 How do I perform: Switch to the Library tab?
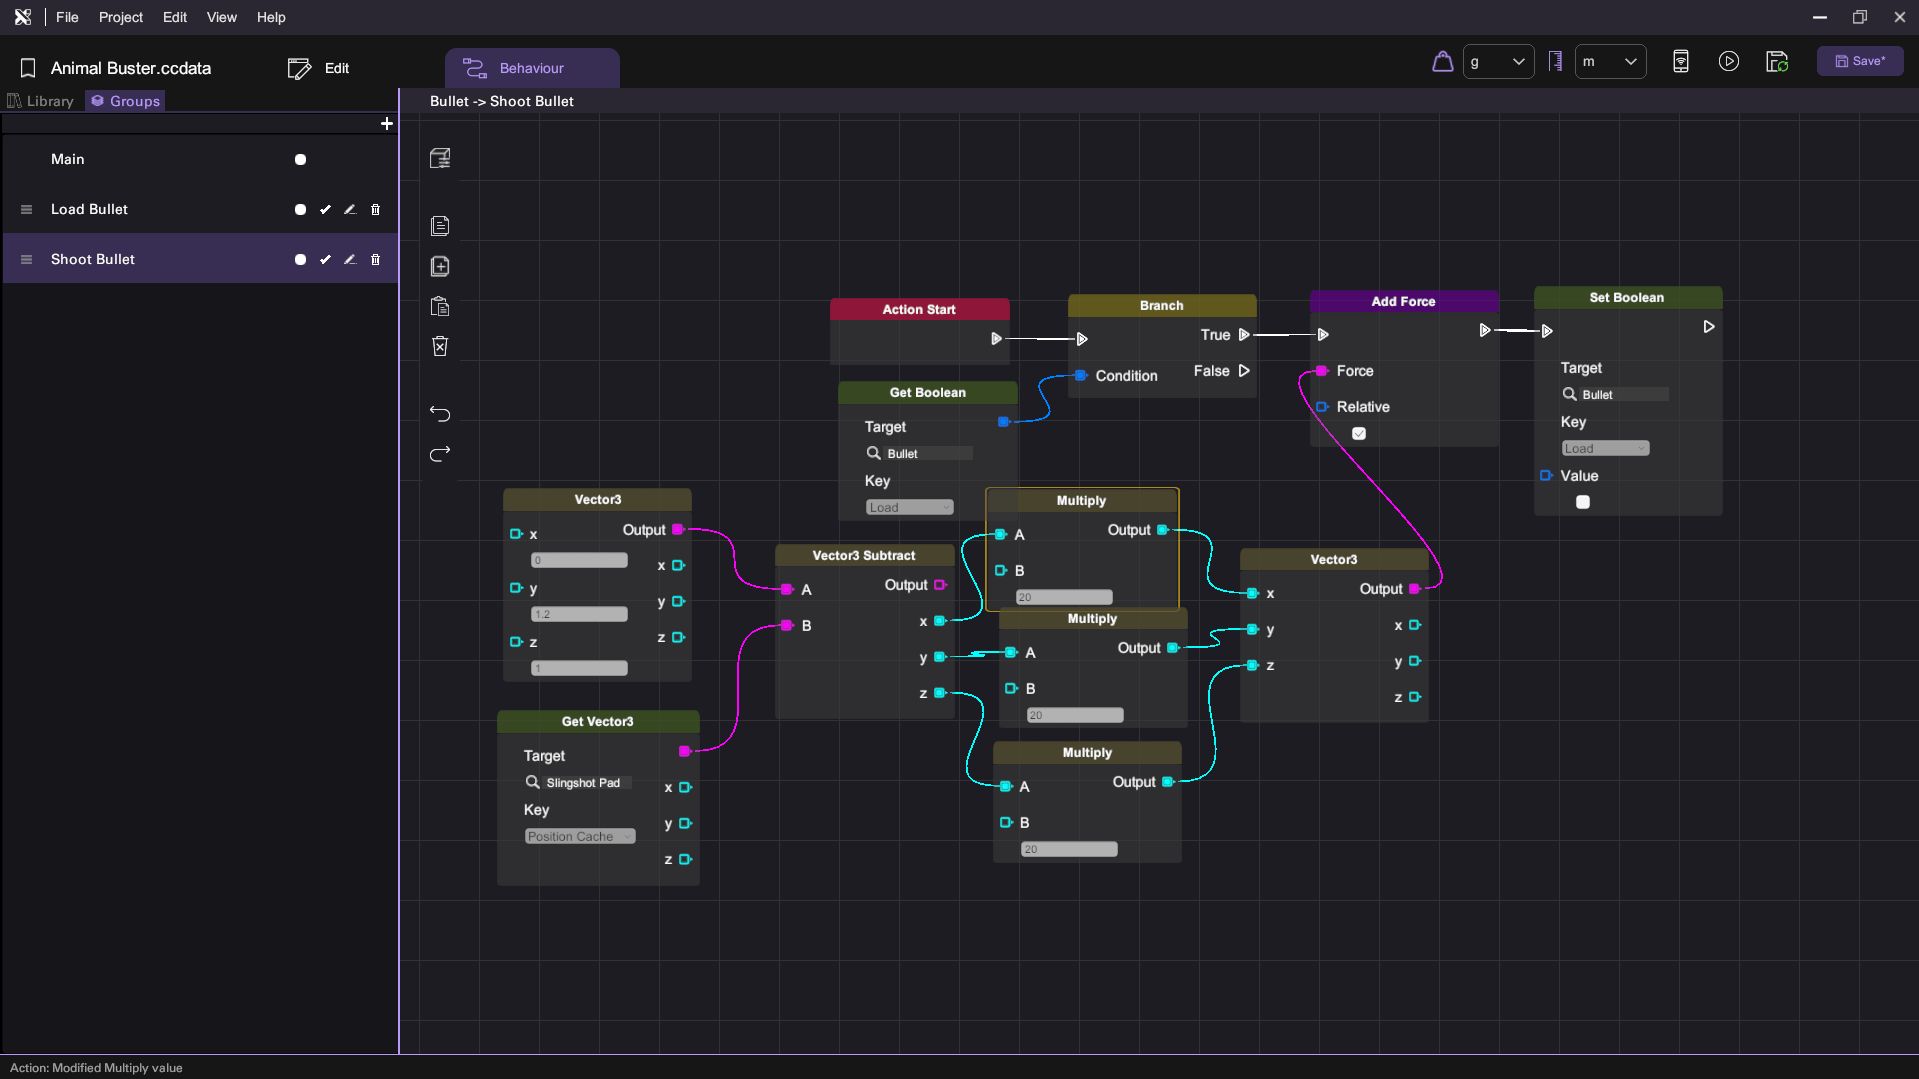[41, 101]
